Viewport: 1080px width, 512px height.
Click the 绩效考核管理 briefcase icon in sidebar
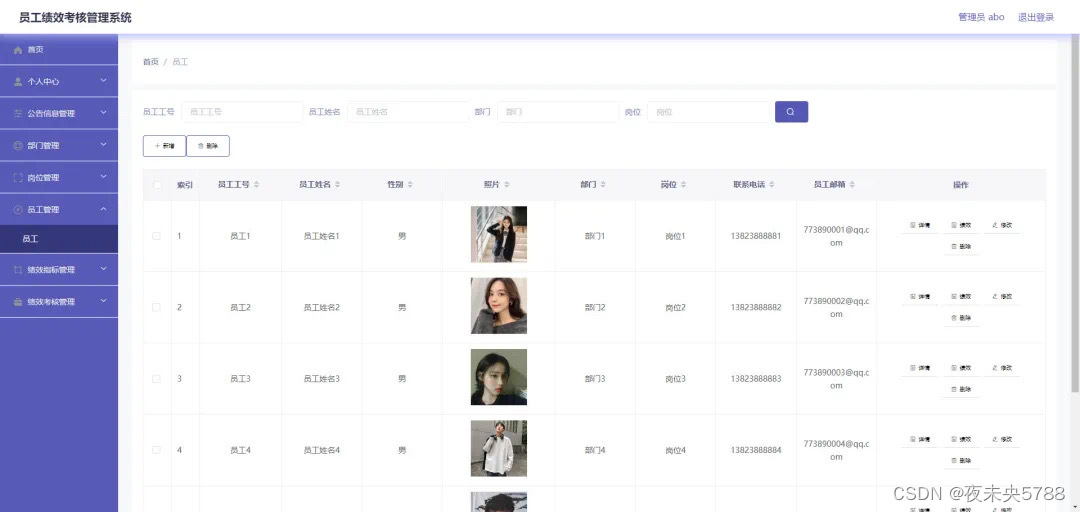click(19, 302)
